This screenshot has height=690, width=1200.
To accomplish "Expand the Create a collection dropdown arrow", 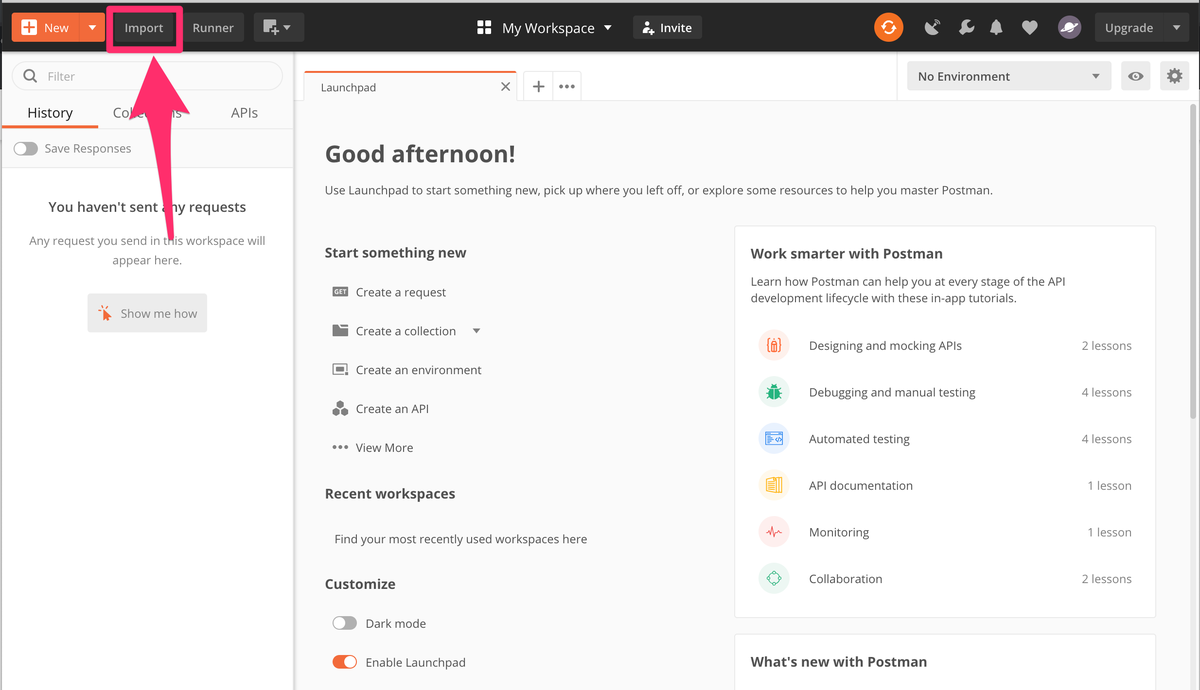I will tap(476, 331).
